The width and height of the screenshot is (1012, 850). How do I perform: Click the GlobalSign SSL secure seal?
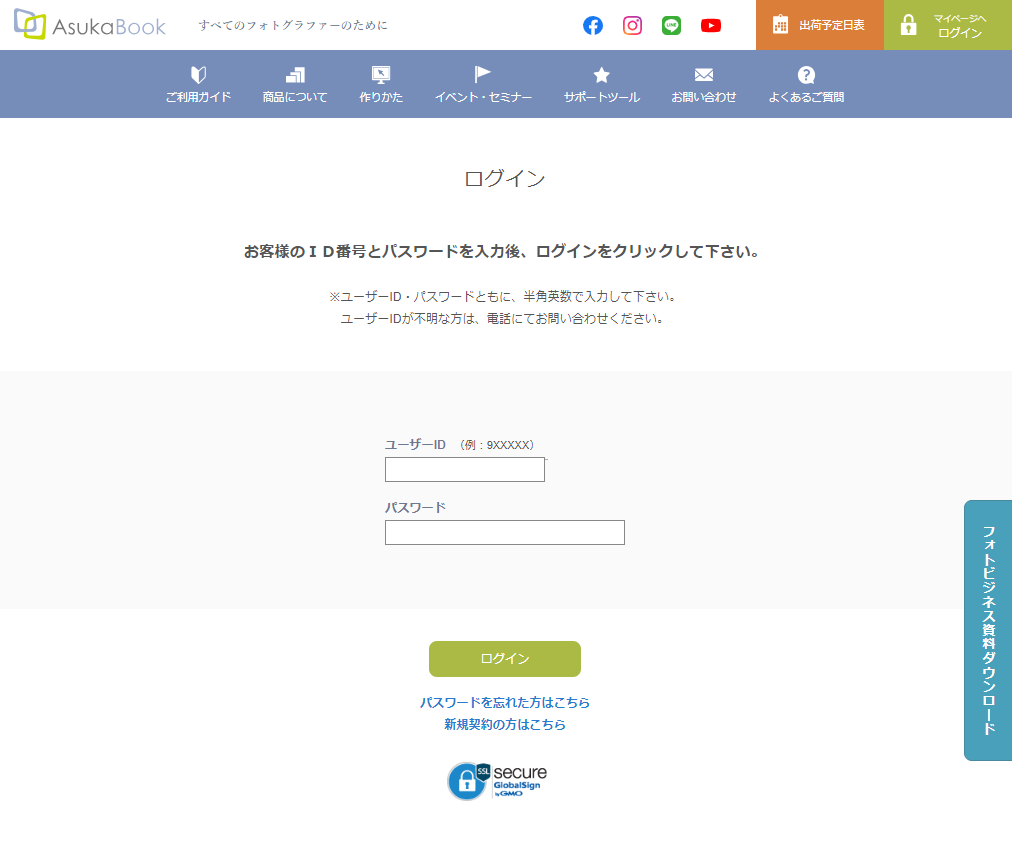click(x=497, y=780)
